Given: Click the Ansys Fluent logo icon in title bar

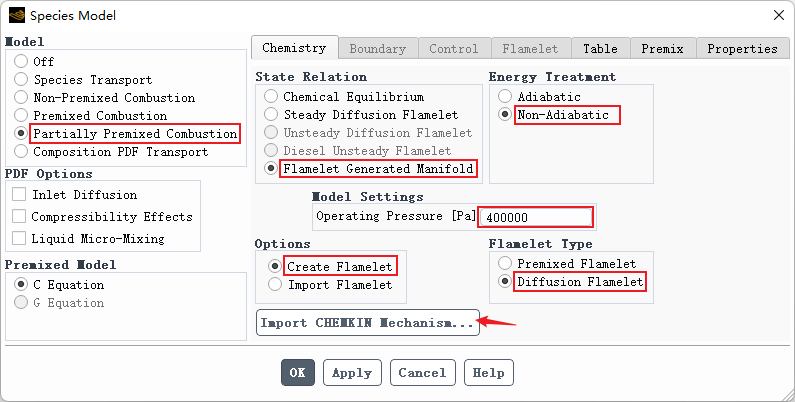Looking at the screenshot, I should 16,15.
